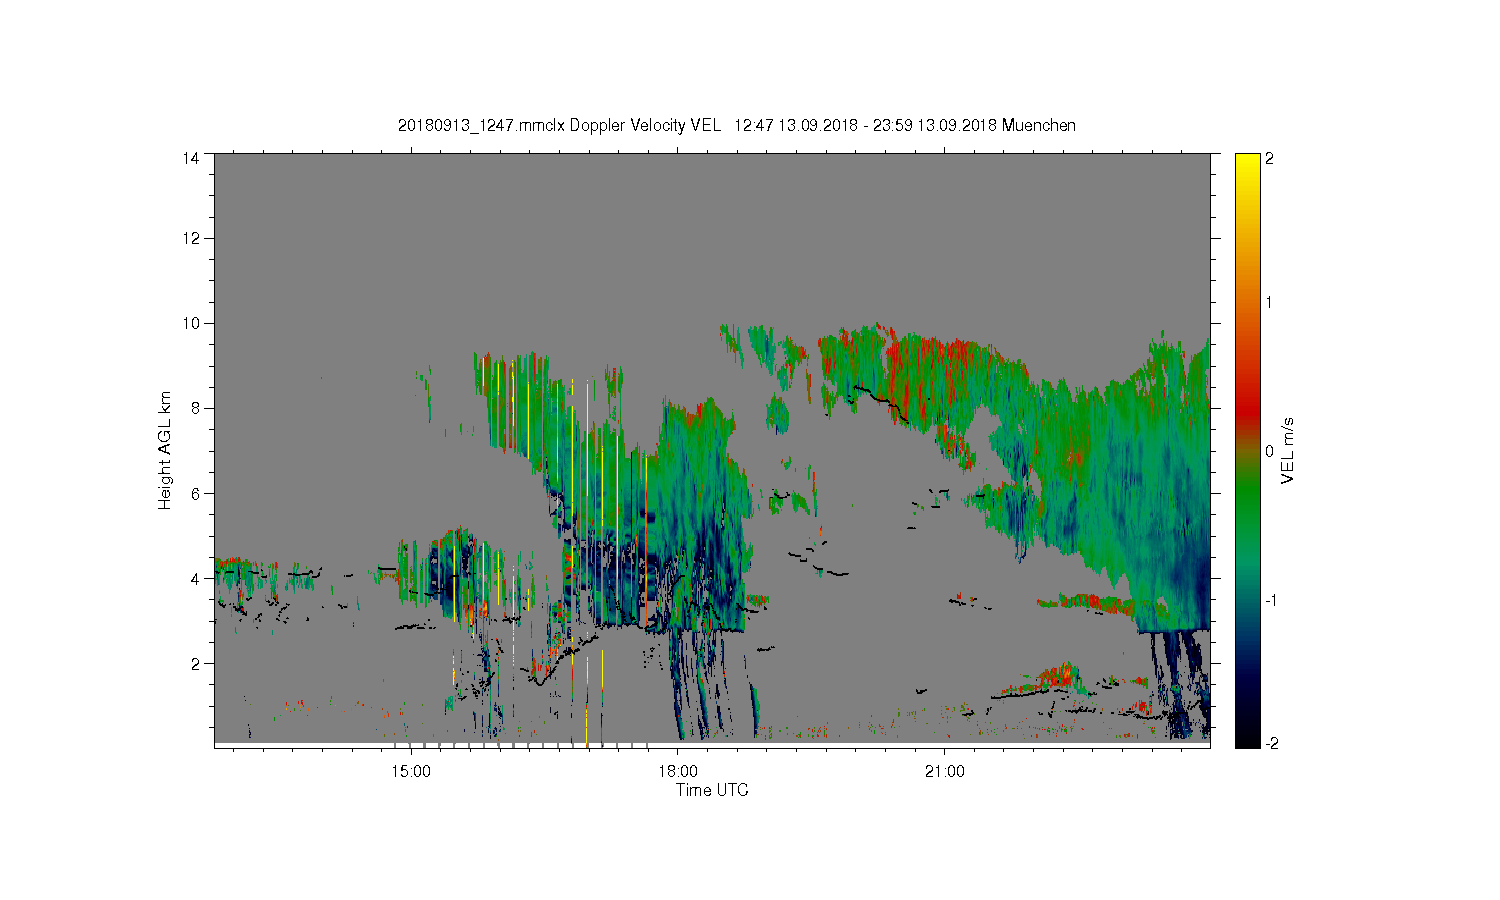The image size is (1500, 900).
Task: Click the height tick label 4
Action: (x=195, y=578)
